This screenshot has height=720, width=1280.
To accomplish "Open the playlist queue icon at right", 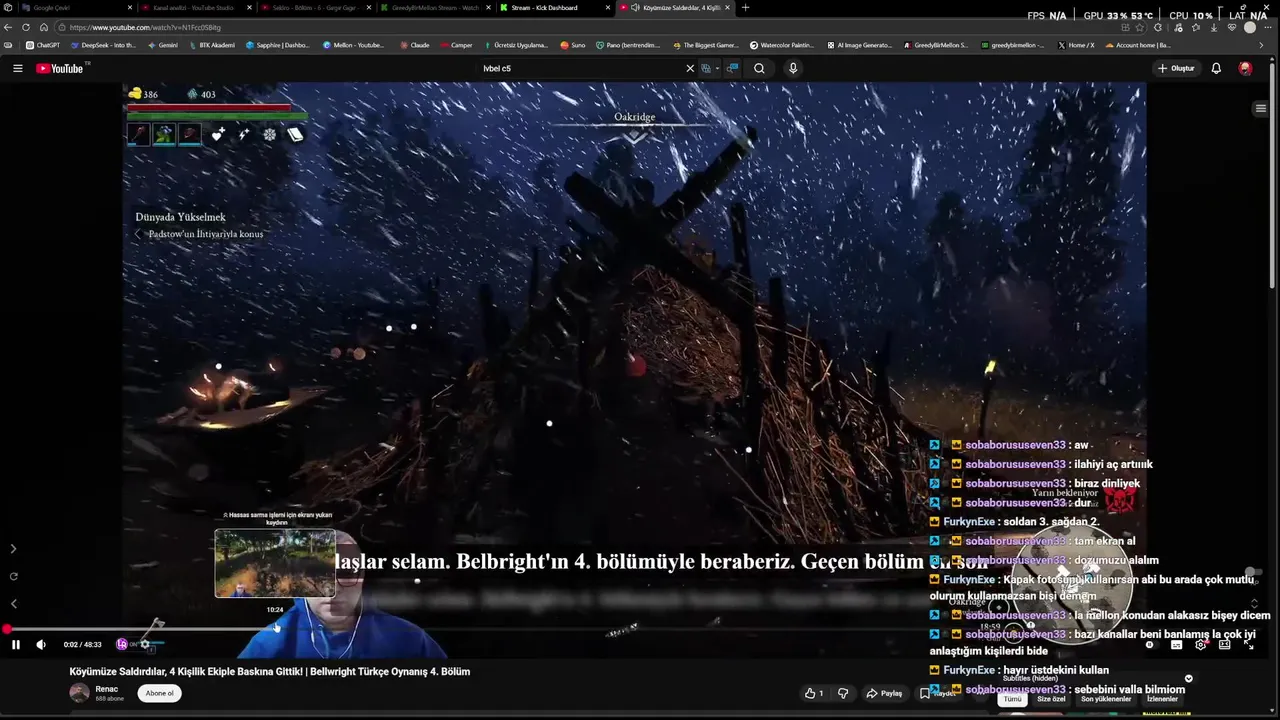I will pyautogui.click(x=1261, y=108).
